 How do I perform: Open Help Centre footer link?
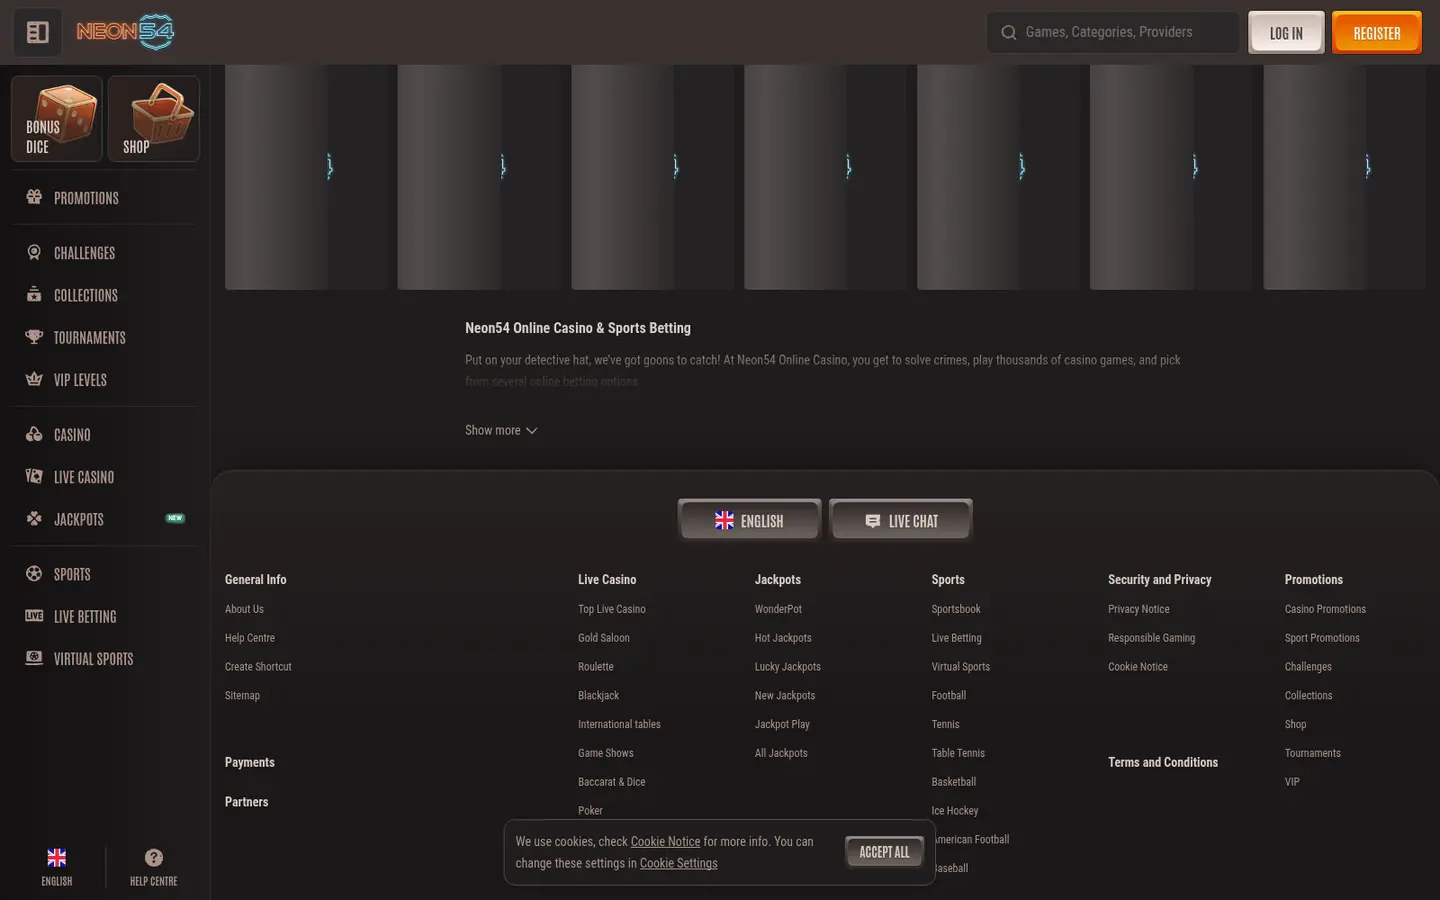[250, 638]
